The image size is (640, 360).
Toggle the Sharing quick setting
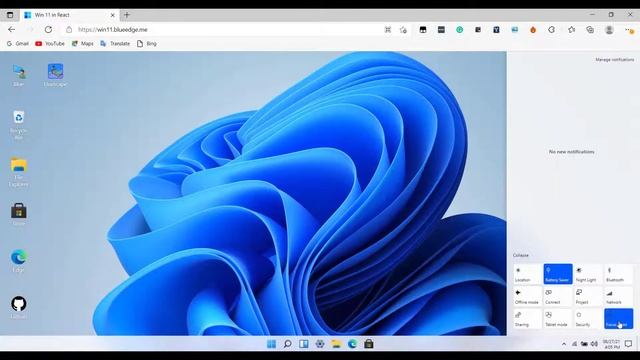coord(527,319)
